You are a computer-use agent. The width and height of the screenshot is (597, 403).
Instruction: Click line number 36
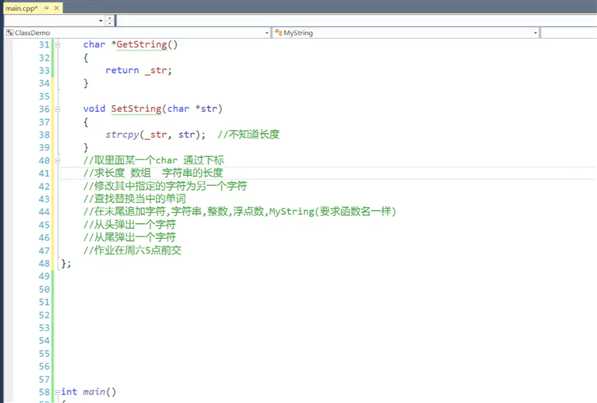tap(44, 109)
